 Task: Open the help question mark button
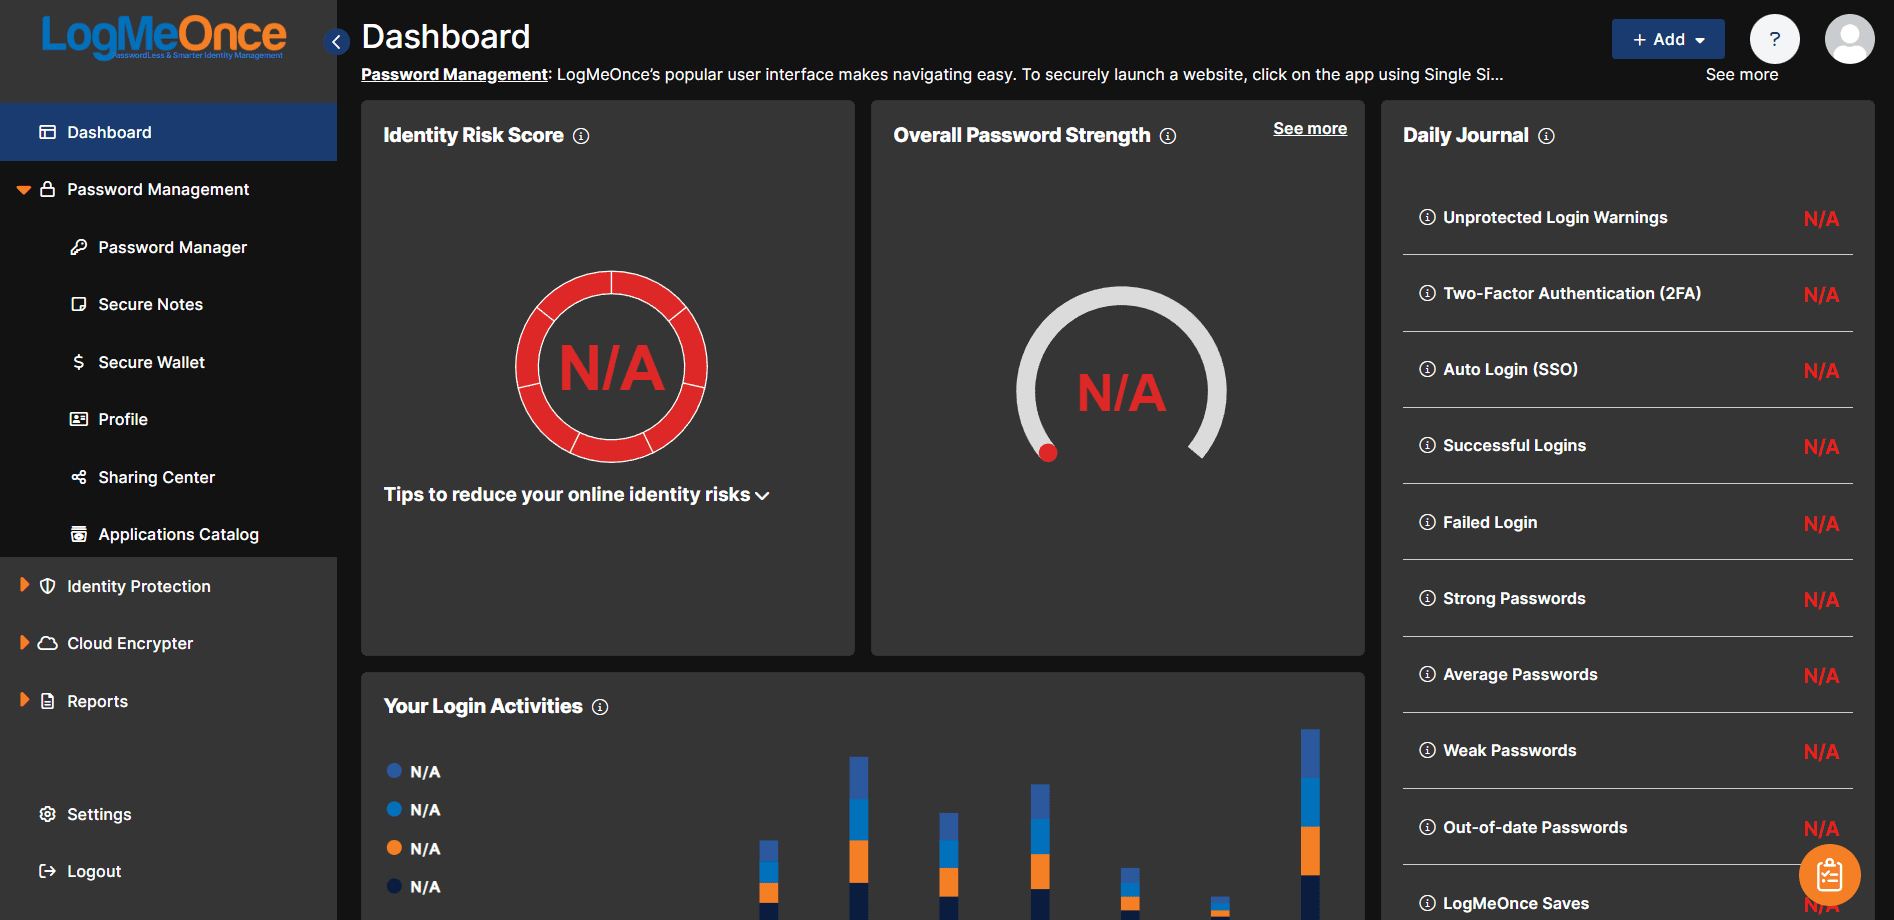click(1774, 39)
